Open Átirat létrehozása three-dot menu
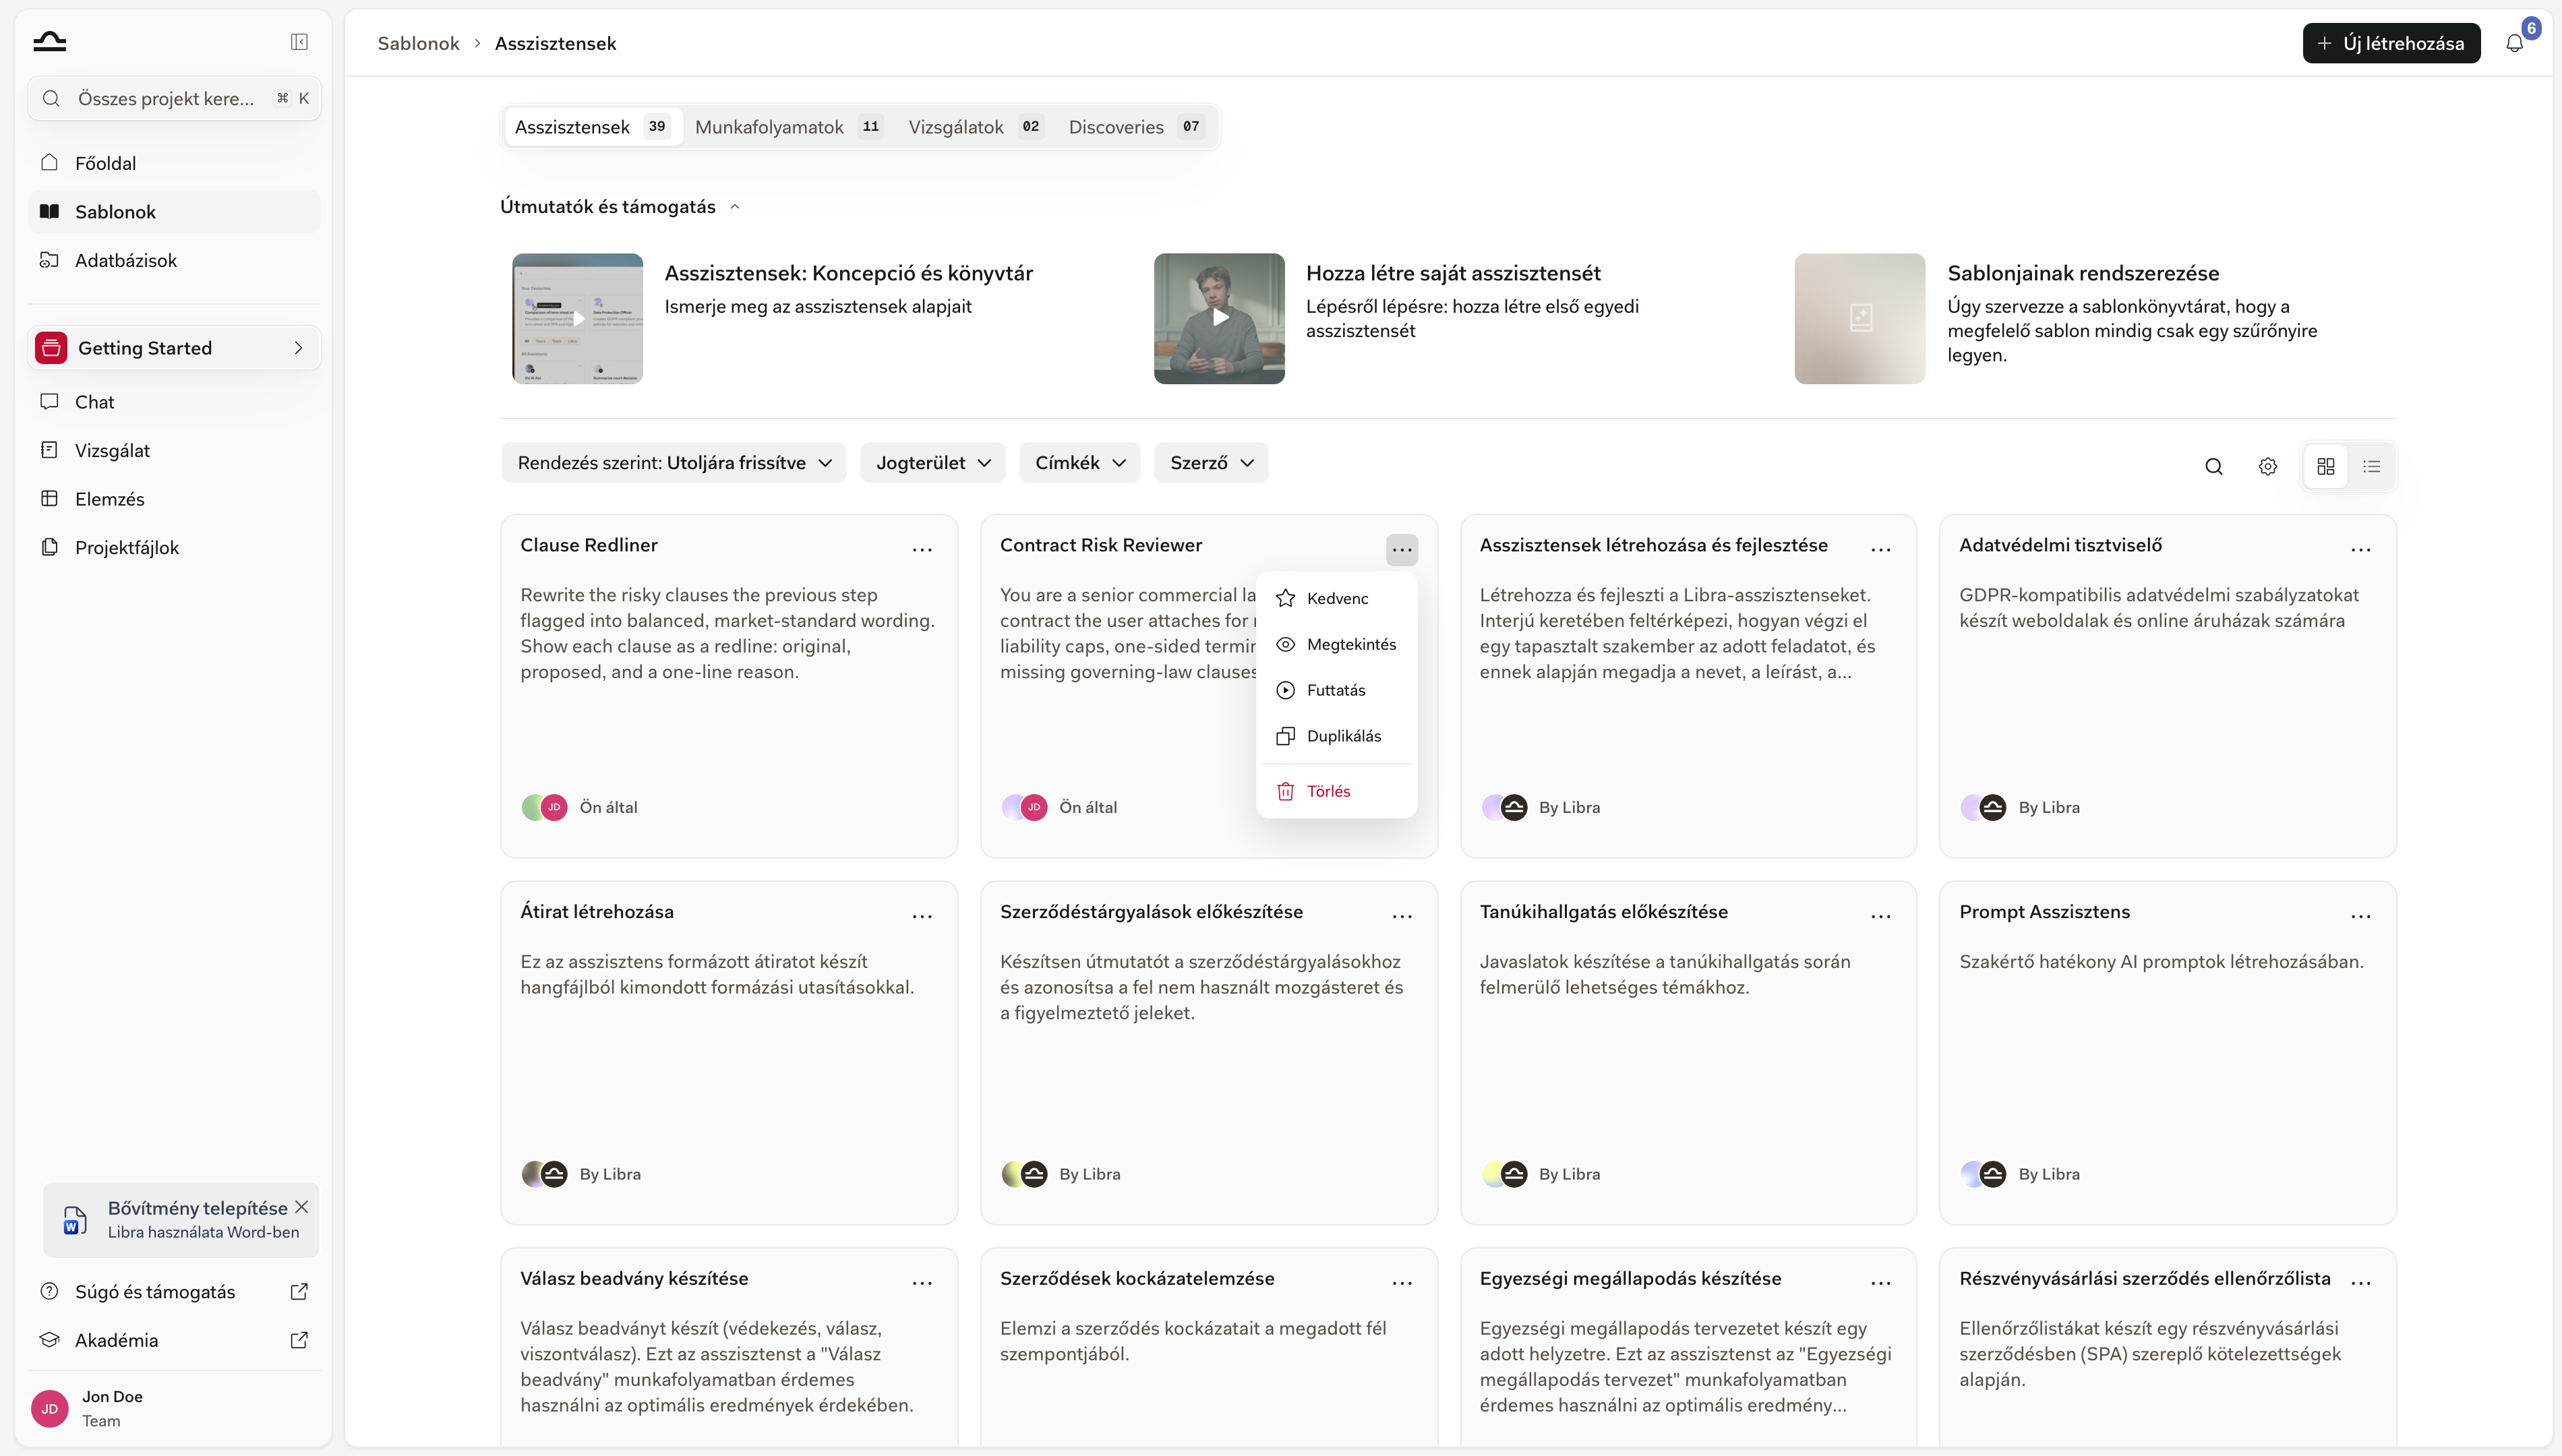The height and width of the screenshot is (1456, 2562). click(x=922, y=916)
